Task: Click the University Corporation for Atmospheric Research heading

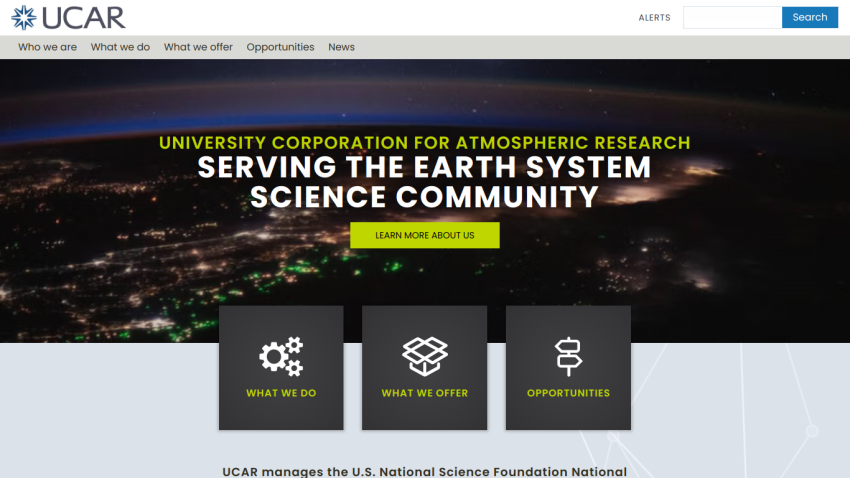Action: (424, 143)
